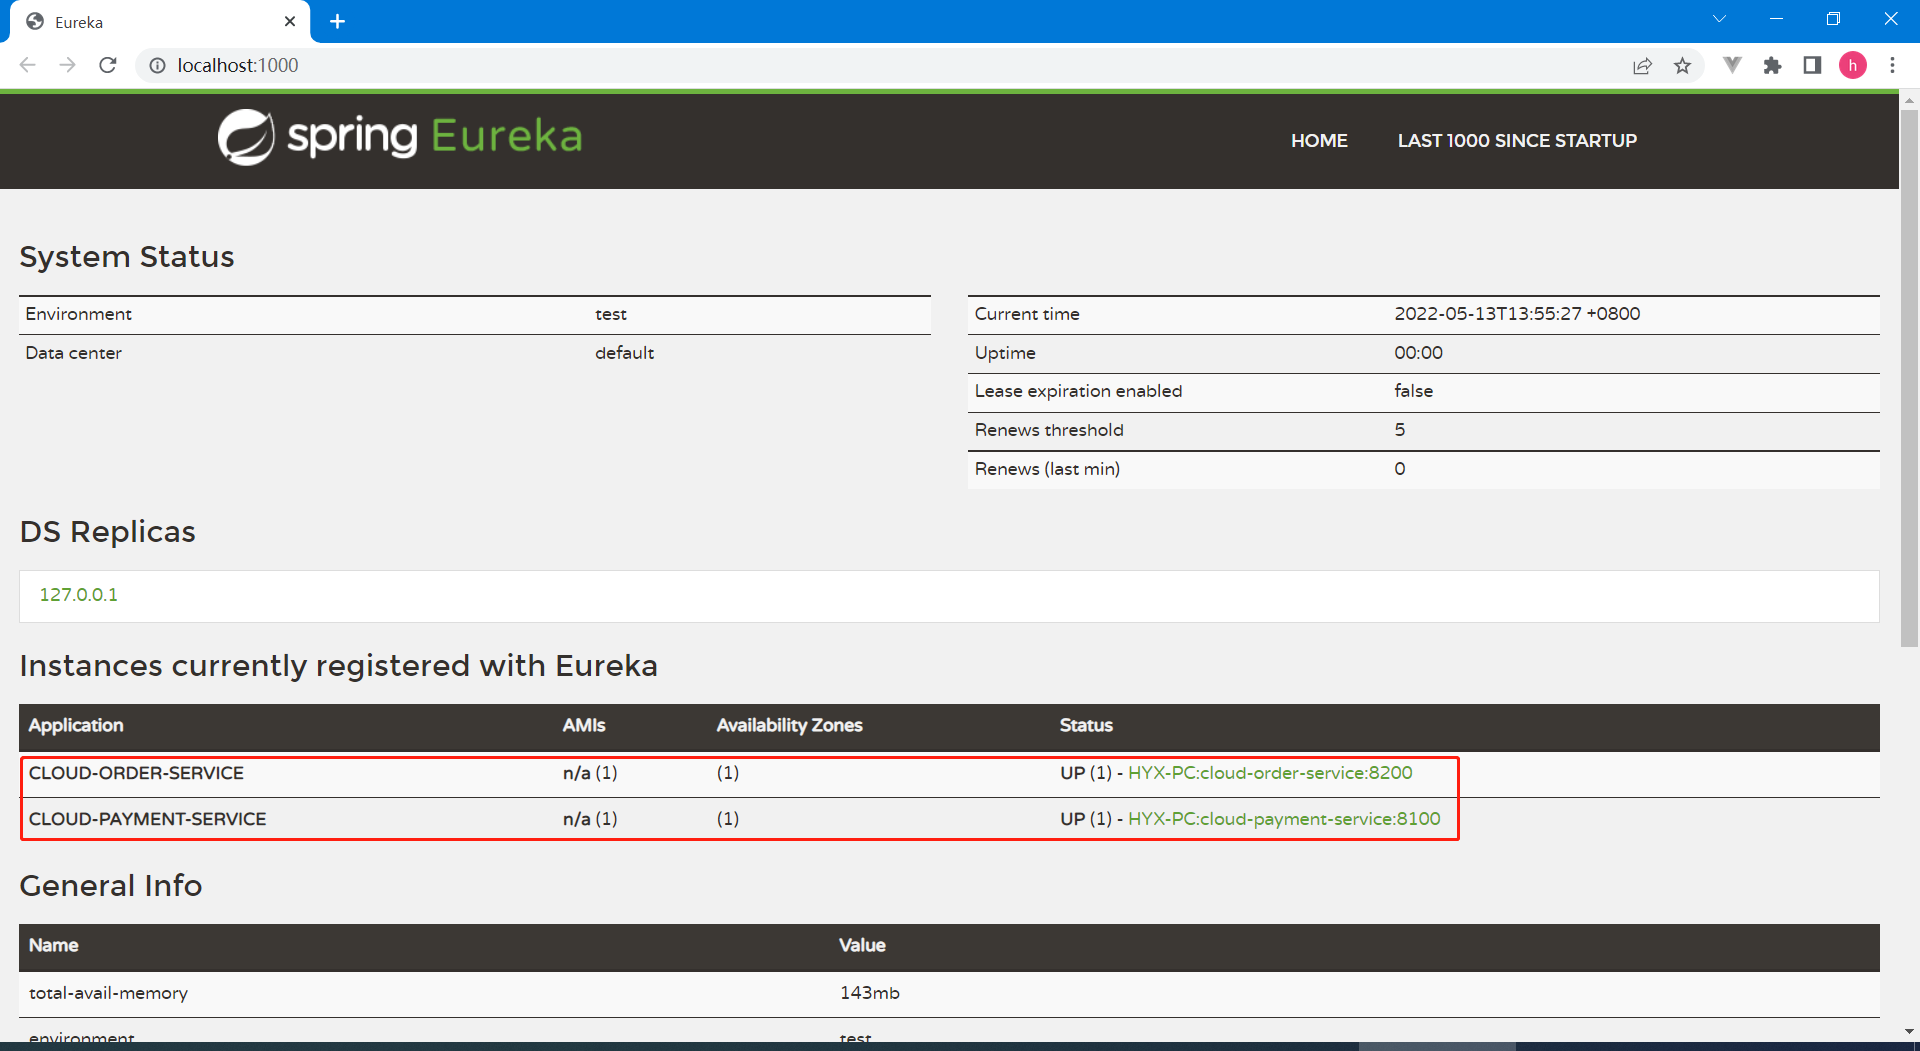1920x1051 pixels.
Task: Select the Eureka browser tab
Action: click(160, 21)
